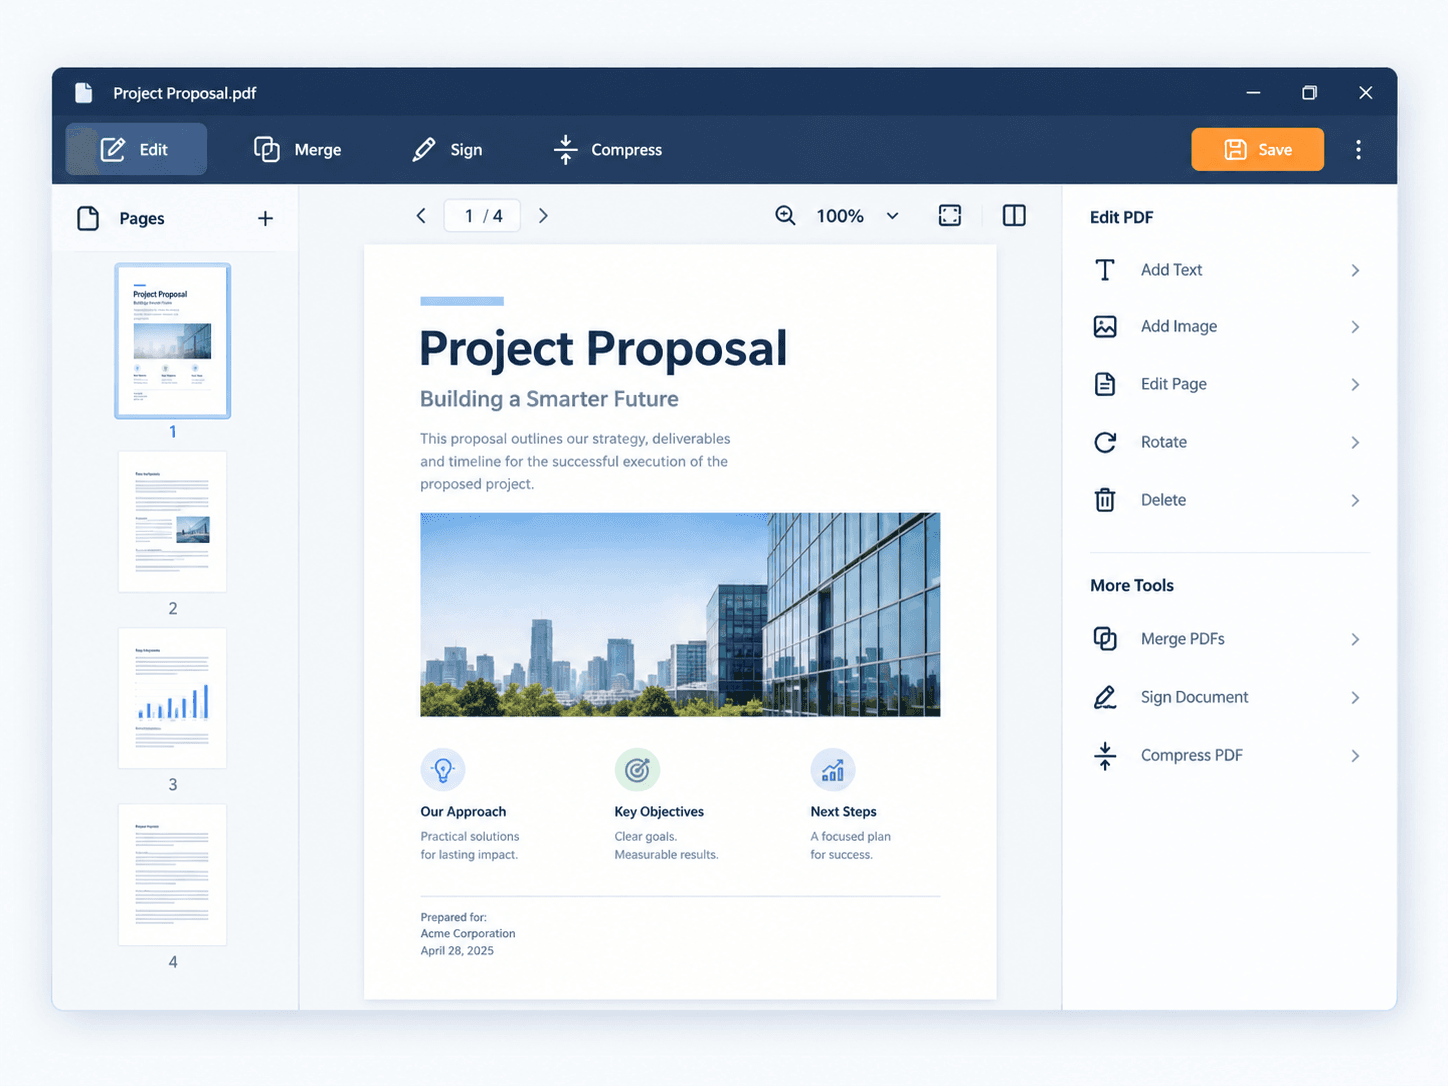Click the Add Image picture icon
Screen dimensions: 1448x1086
tap(1105, 327)
